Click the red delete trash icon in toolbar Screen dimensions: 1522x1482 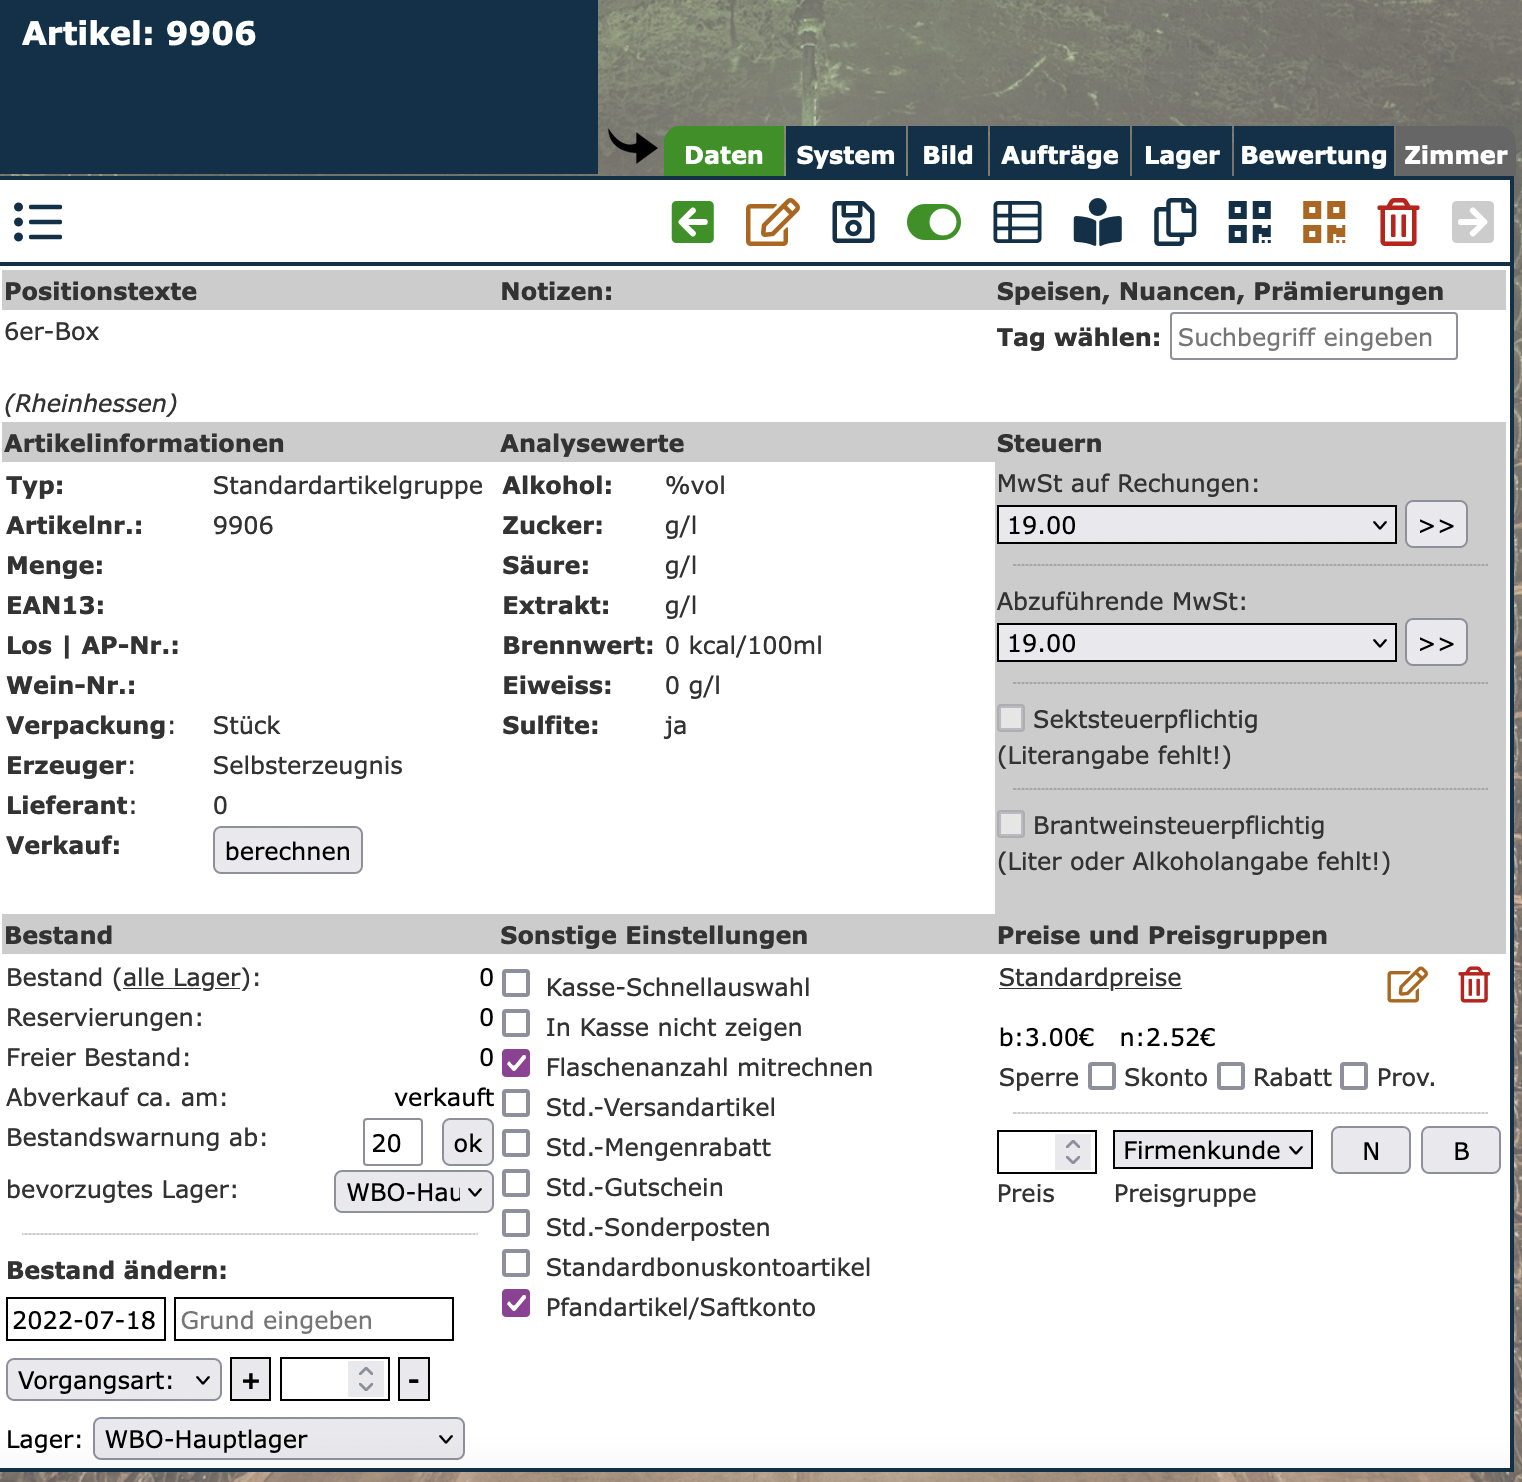[x=1398, y=222]
